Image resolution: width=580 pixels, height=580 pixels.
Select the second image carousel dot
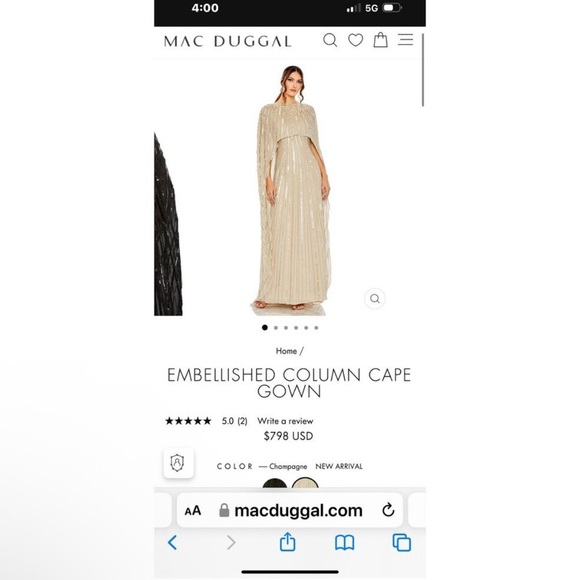(x=276, y=328)
